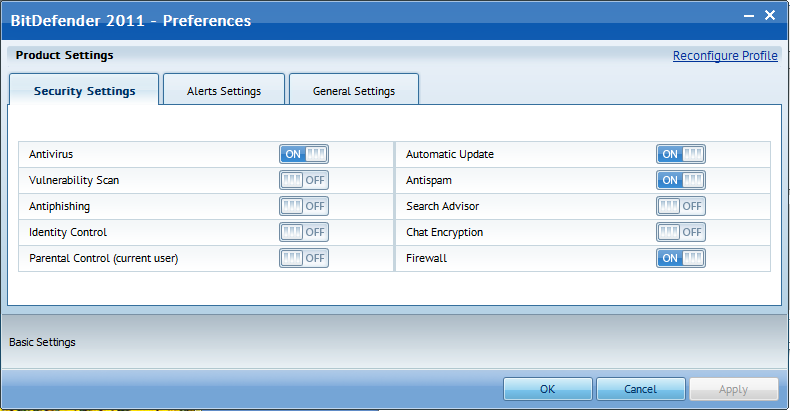Click the Antispam label

coord(429,180)
